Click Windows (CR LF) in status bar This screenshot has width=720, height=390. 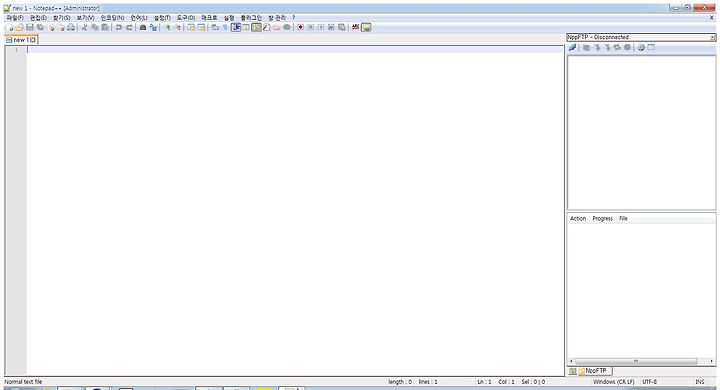[613, 382]
